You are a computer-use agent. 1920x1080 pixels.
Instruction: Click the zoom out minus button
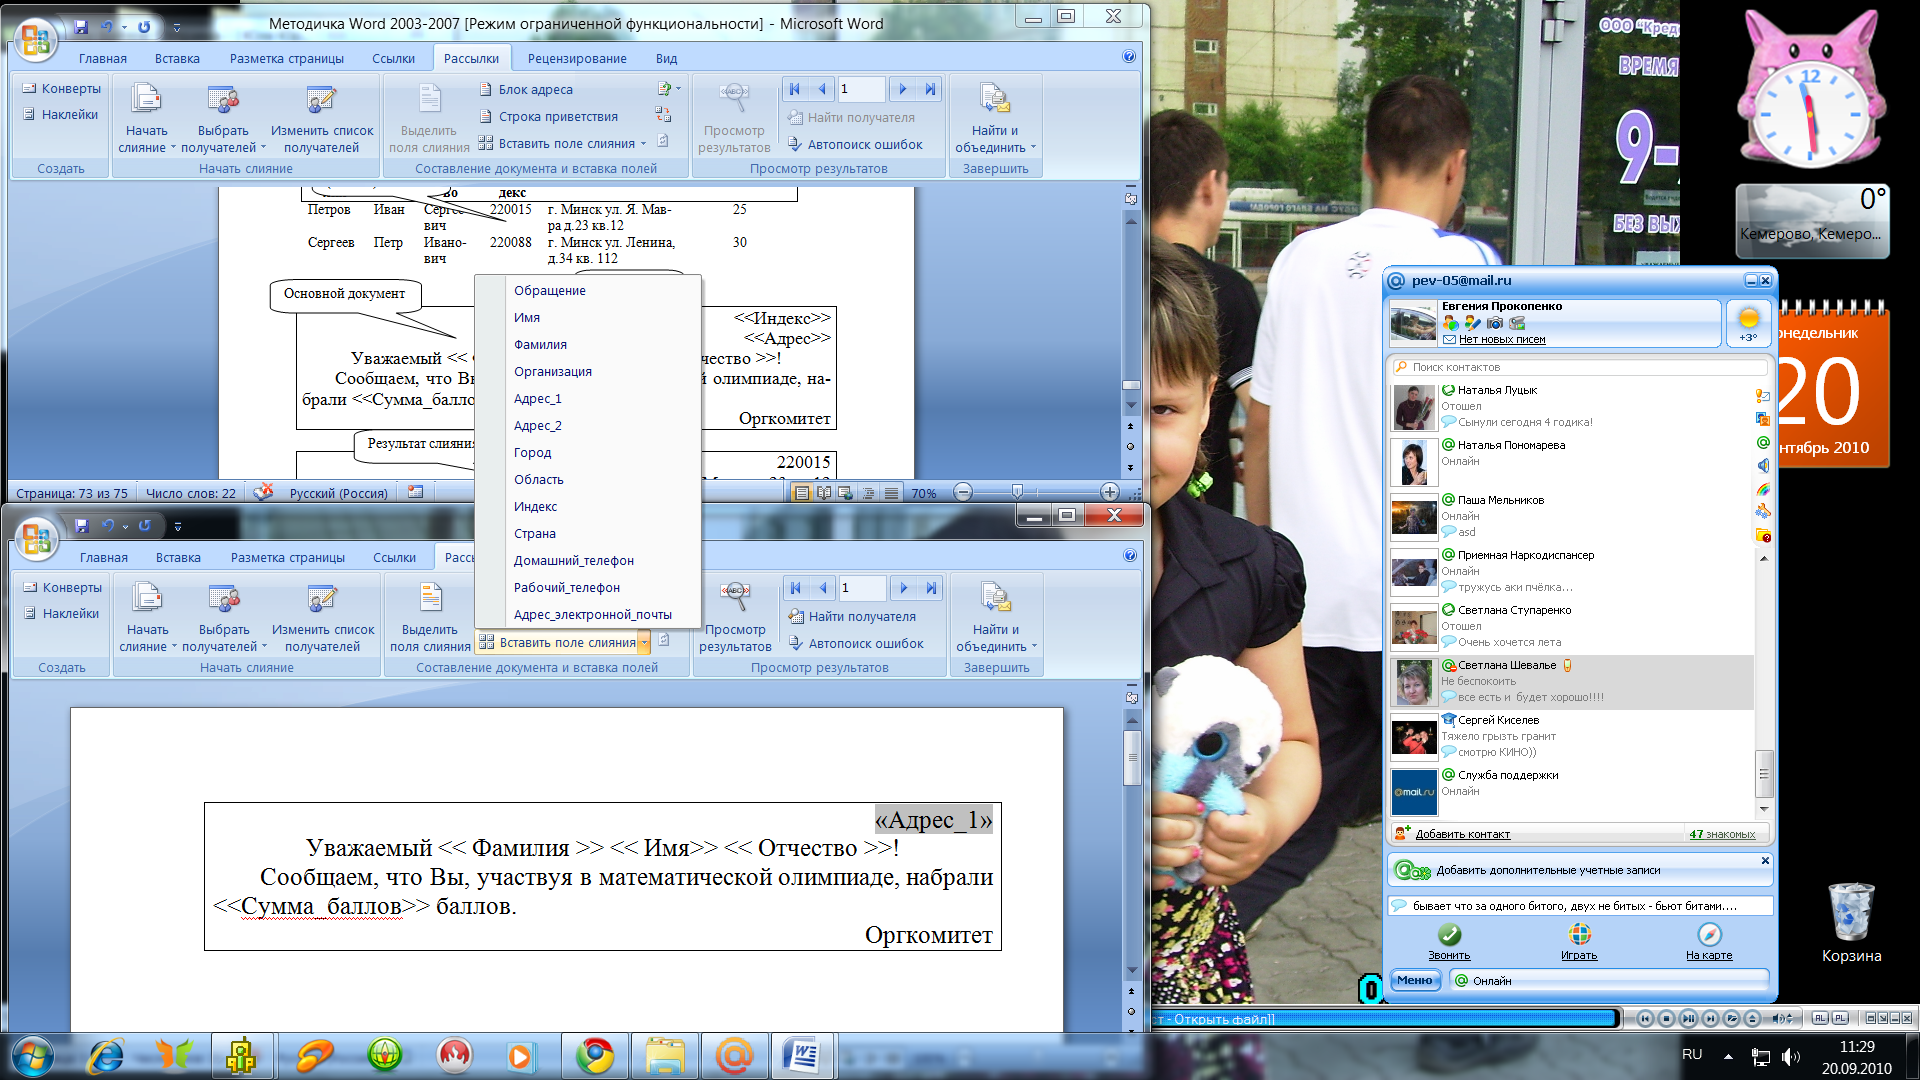point(962,492)
